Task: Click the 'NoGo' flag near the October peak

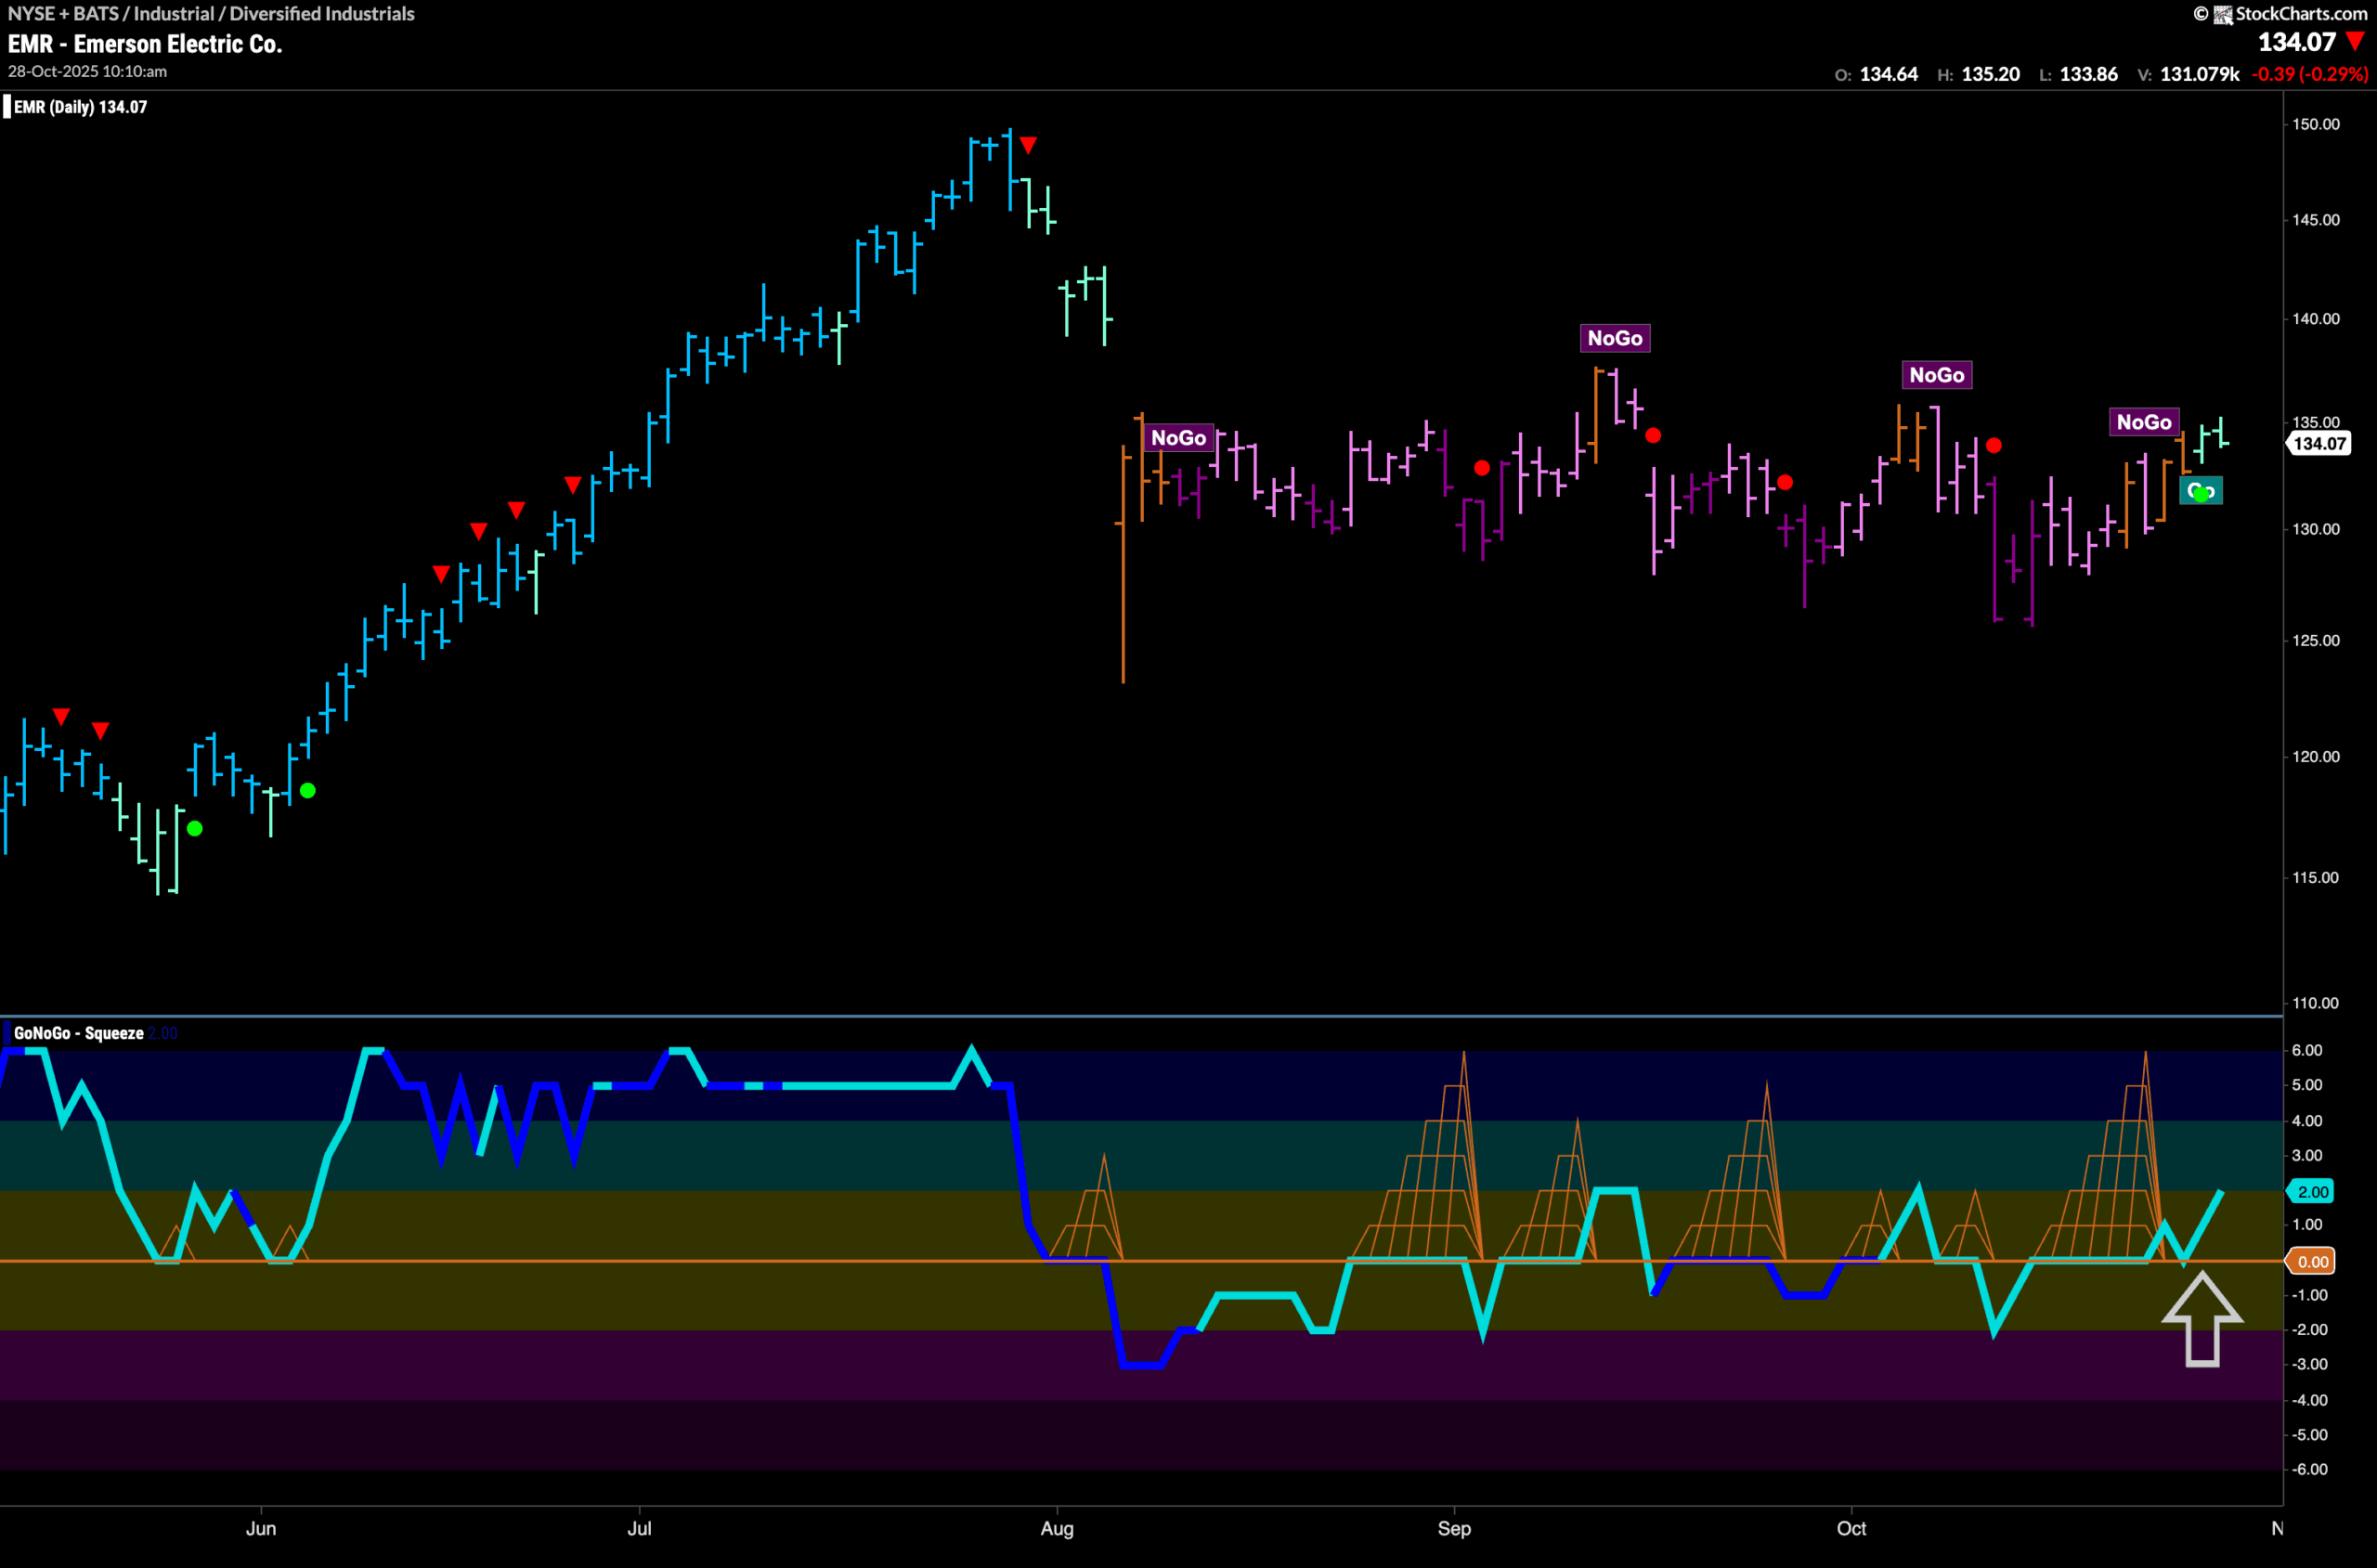Action: point(1937,375)
